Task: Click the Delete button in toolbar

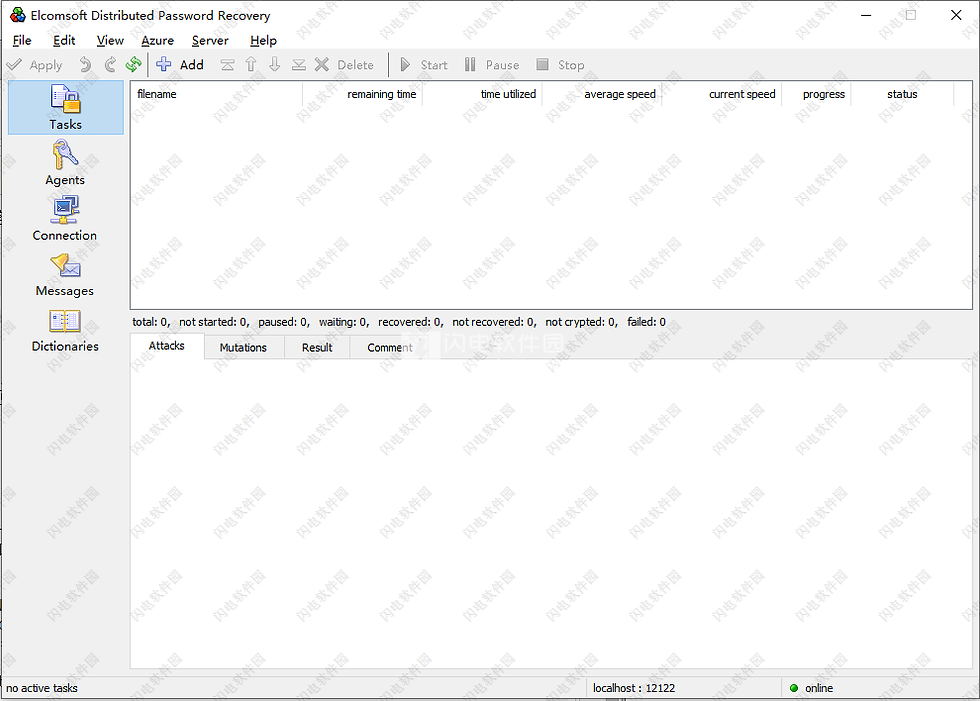Action: click(344, 65)
